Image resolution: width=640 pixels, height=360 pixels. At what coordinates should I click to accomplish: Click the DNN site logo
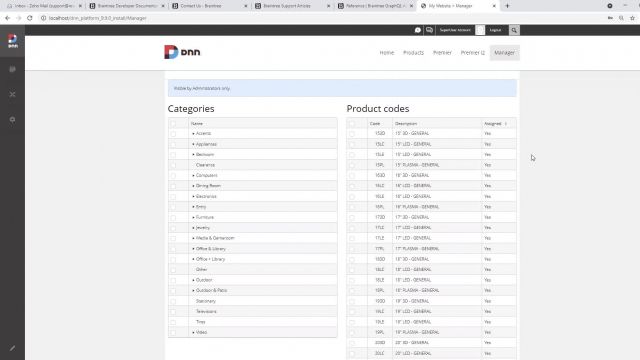coord(182,52)
